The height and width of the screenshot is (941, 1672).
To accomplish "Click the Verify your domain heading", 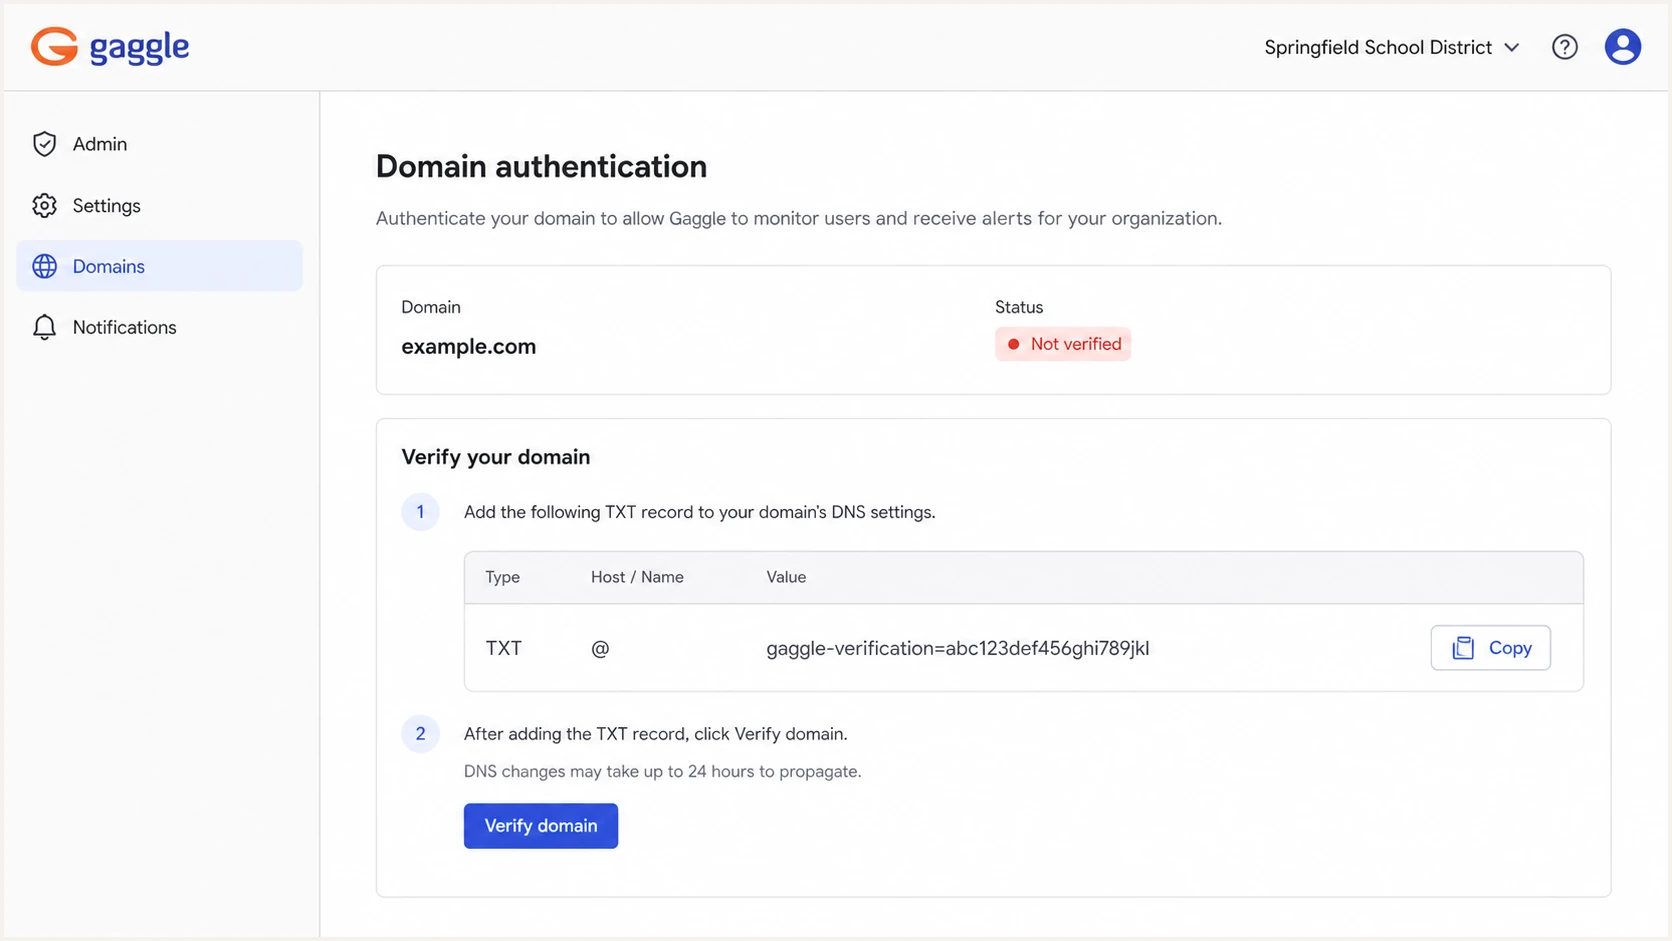I will 495,457.
